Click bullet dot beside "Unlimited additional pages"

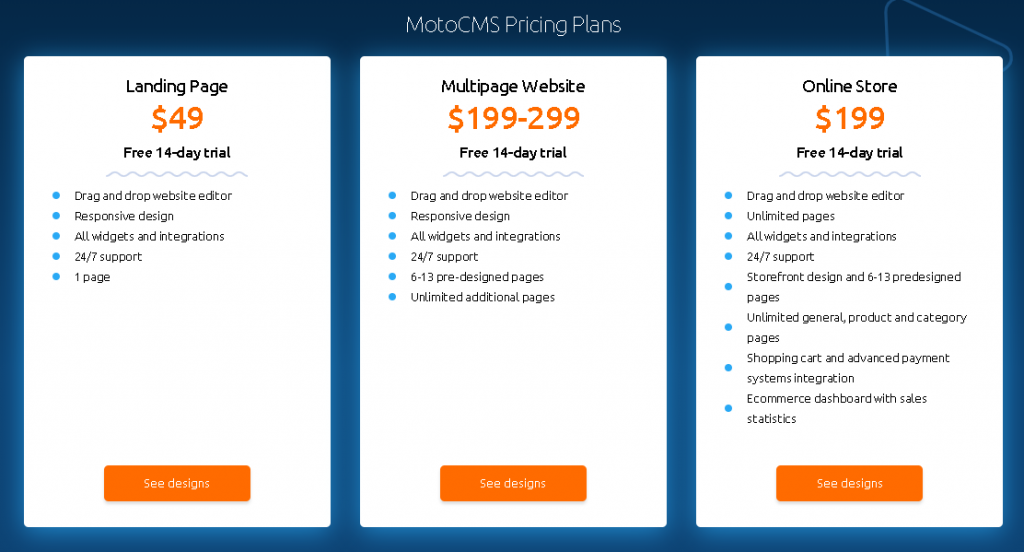393,297
